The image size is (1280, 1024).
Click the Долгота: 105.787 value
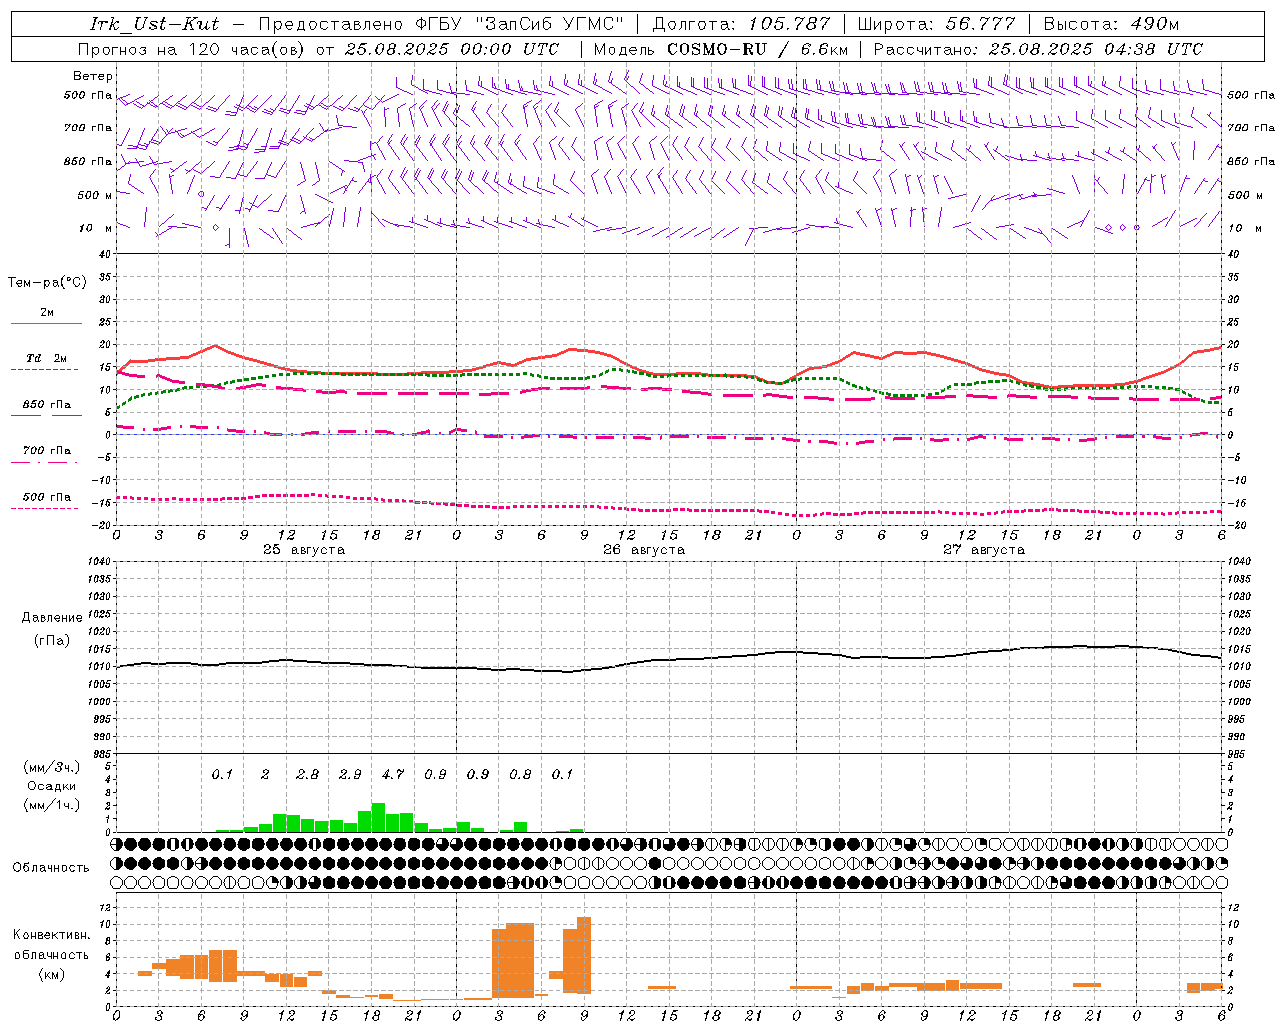point(741,24)
